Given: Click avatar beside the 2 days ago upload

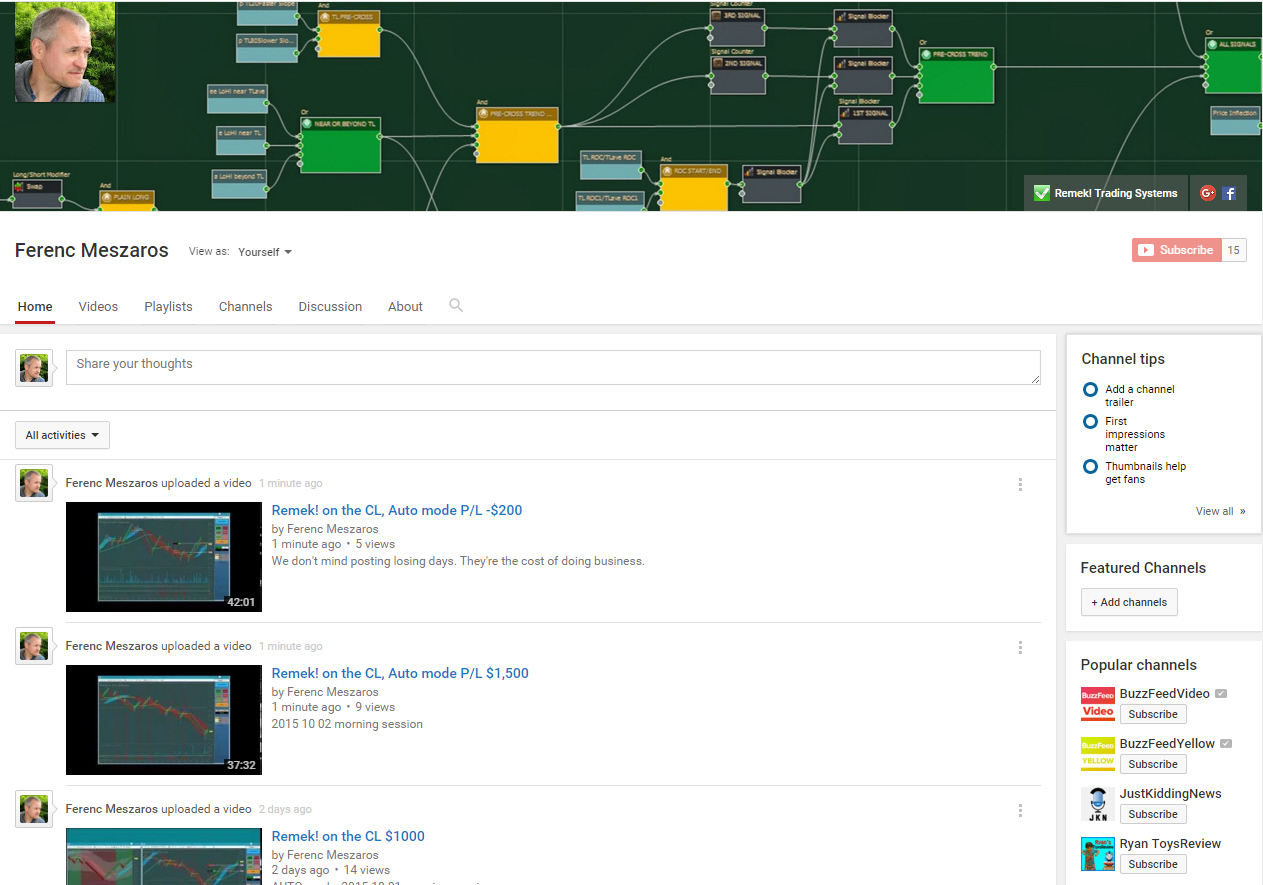Looking at the screenshot, I should click(34, 809).
